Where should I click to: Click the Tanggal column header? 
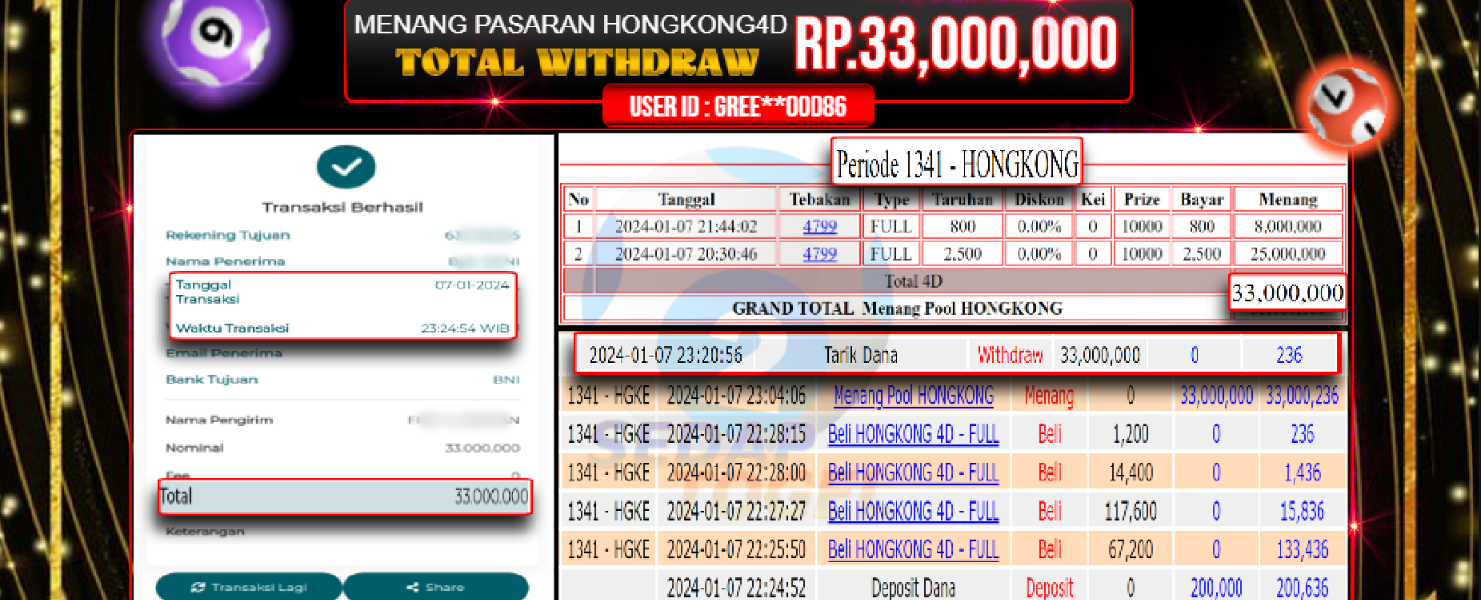point(686,199)
